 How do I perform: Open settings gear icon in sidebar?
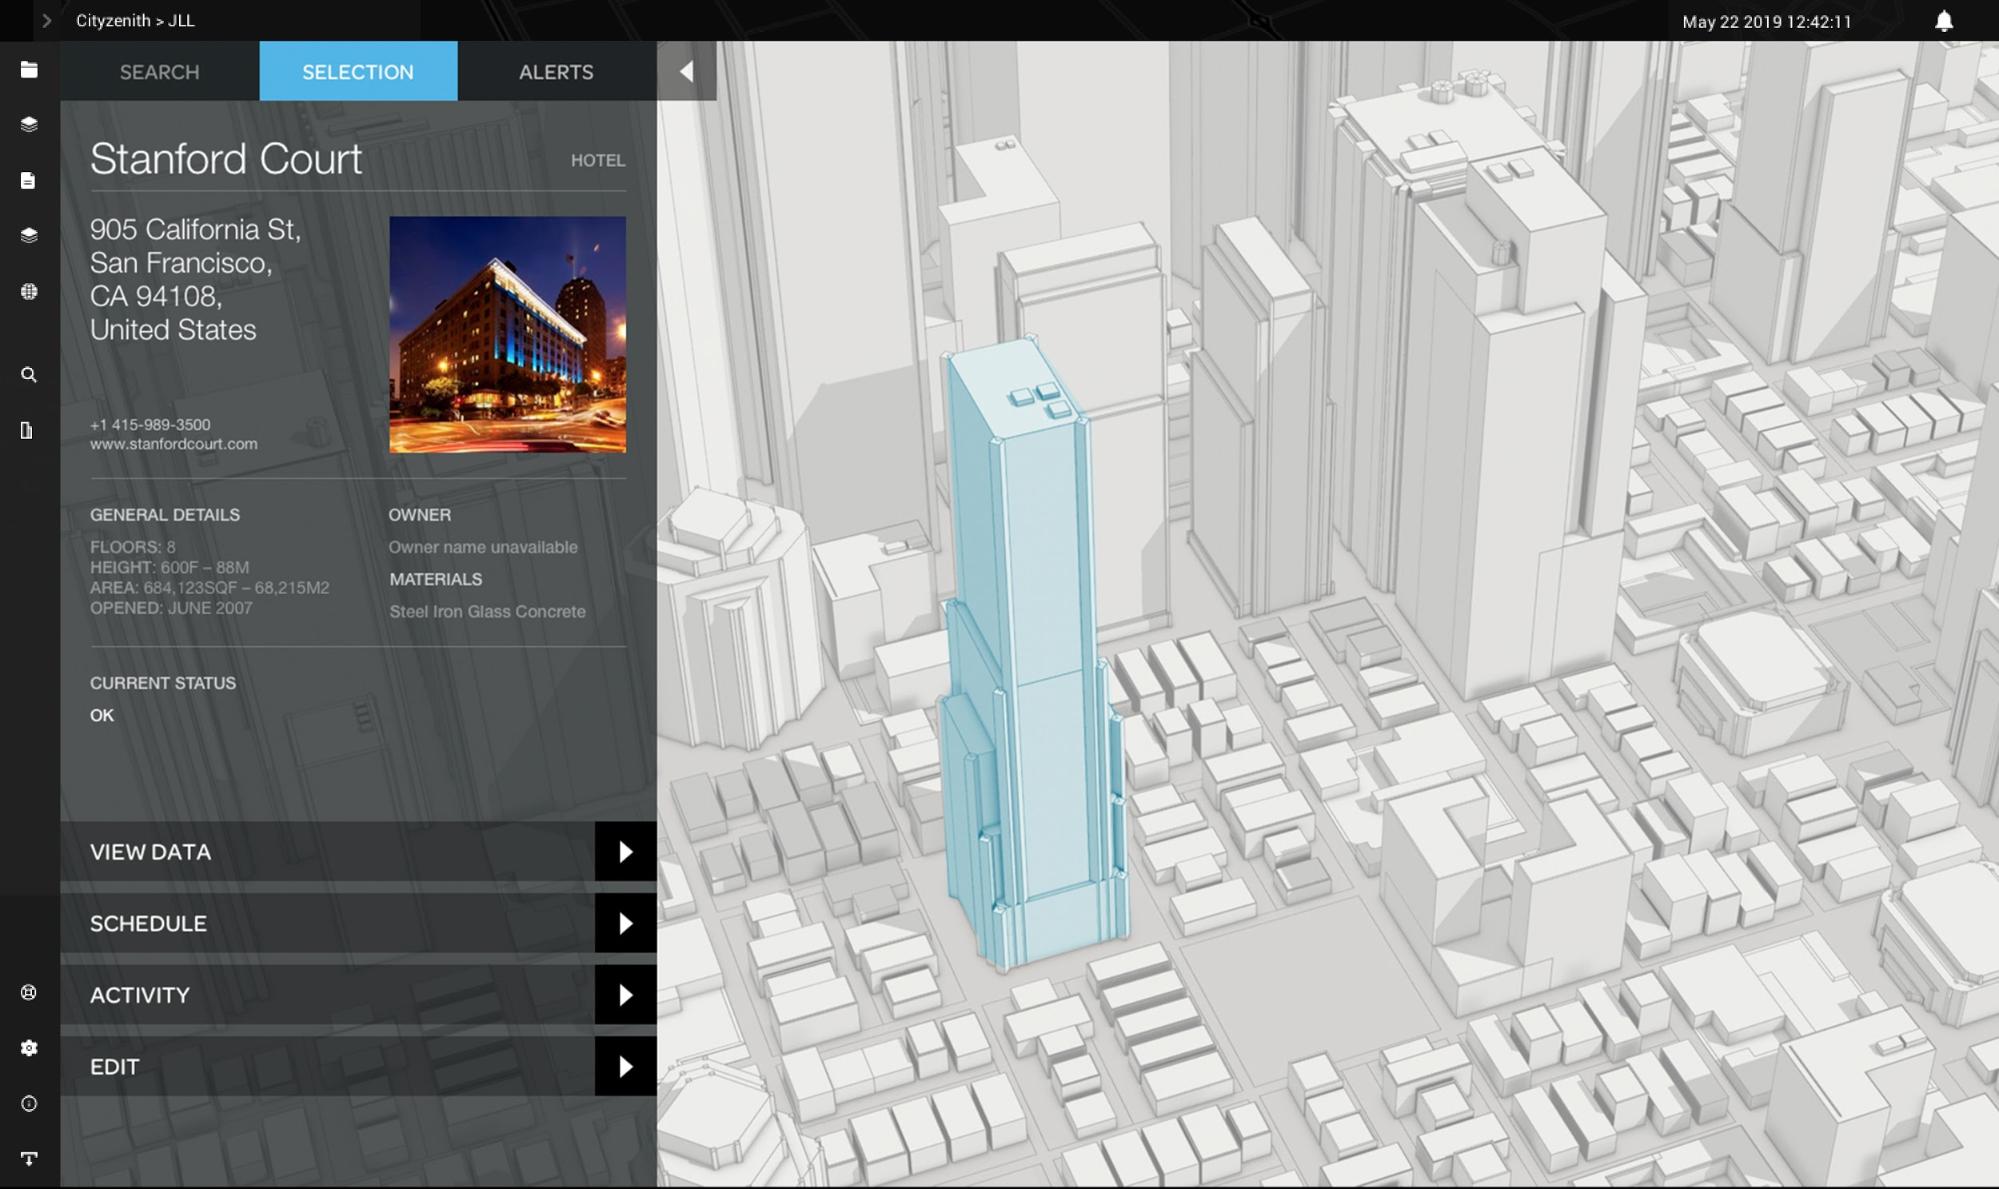click(29, 1048)
